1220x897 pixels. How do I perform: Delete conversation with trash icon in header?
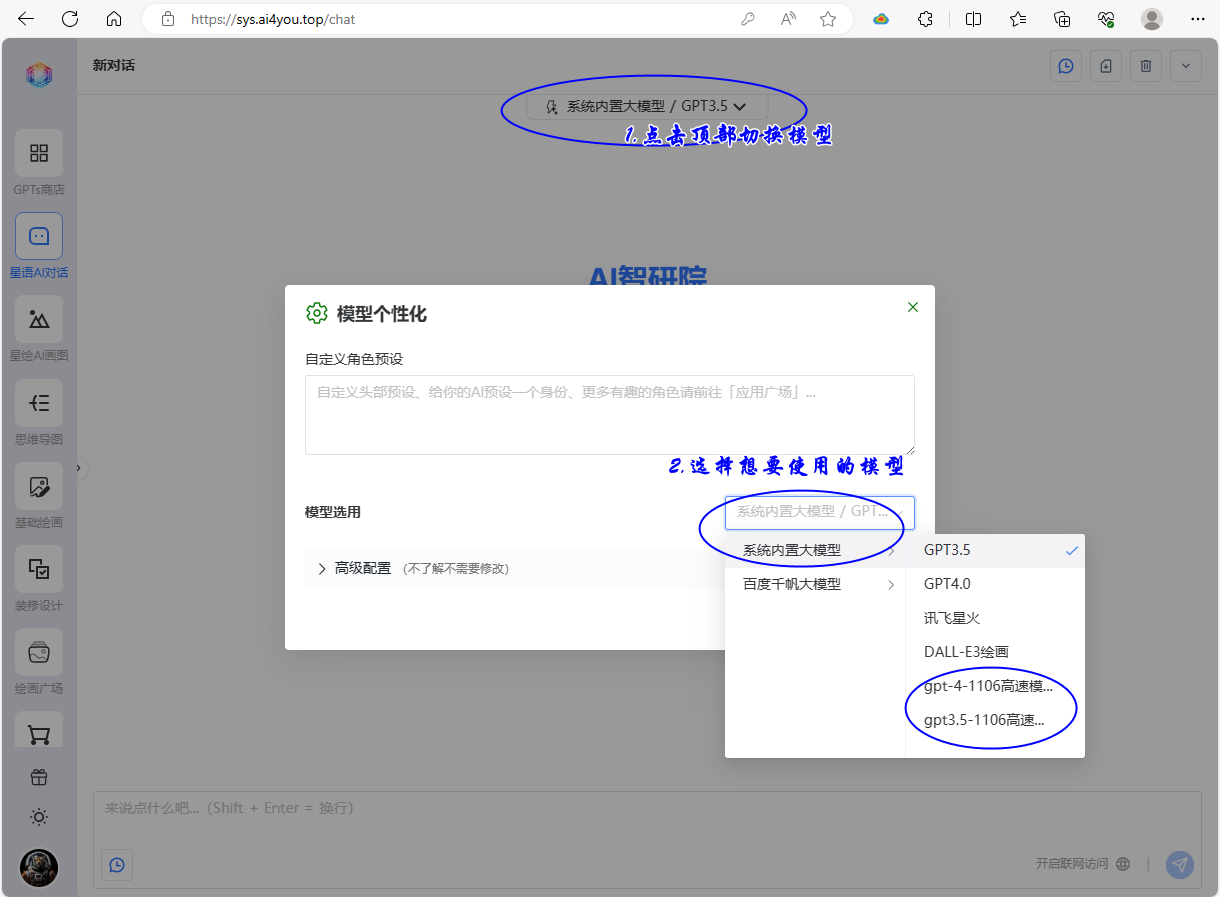click(x=1146, y=66)
